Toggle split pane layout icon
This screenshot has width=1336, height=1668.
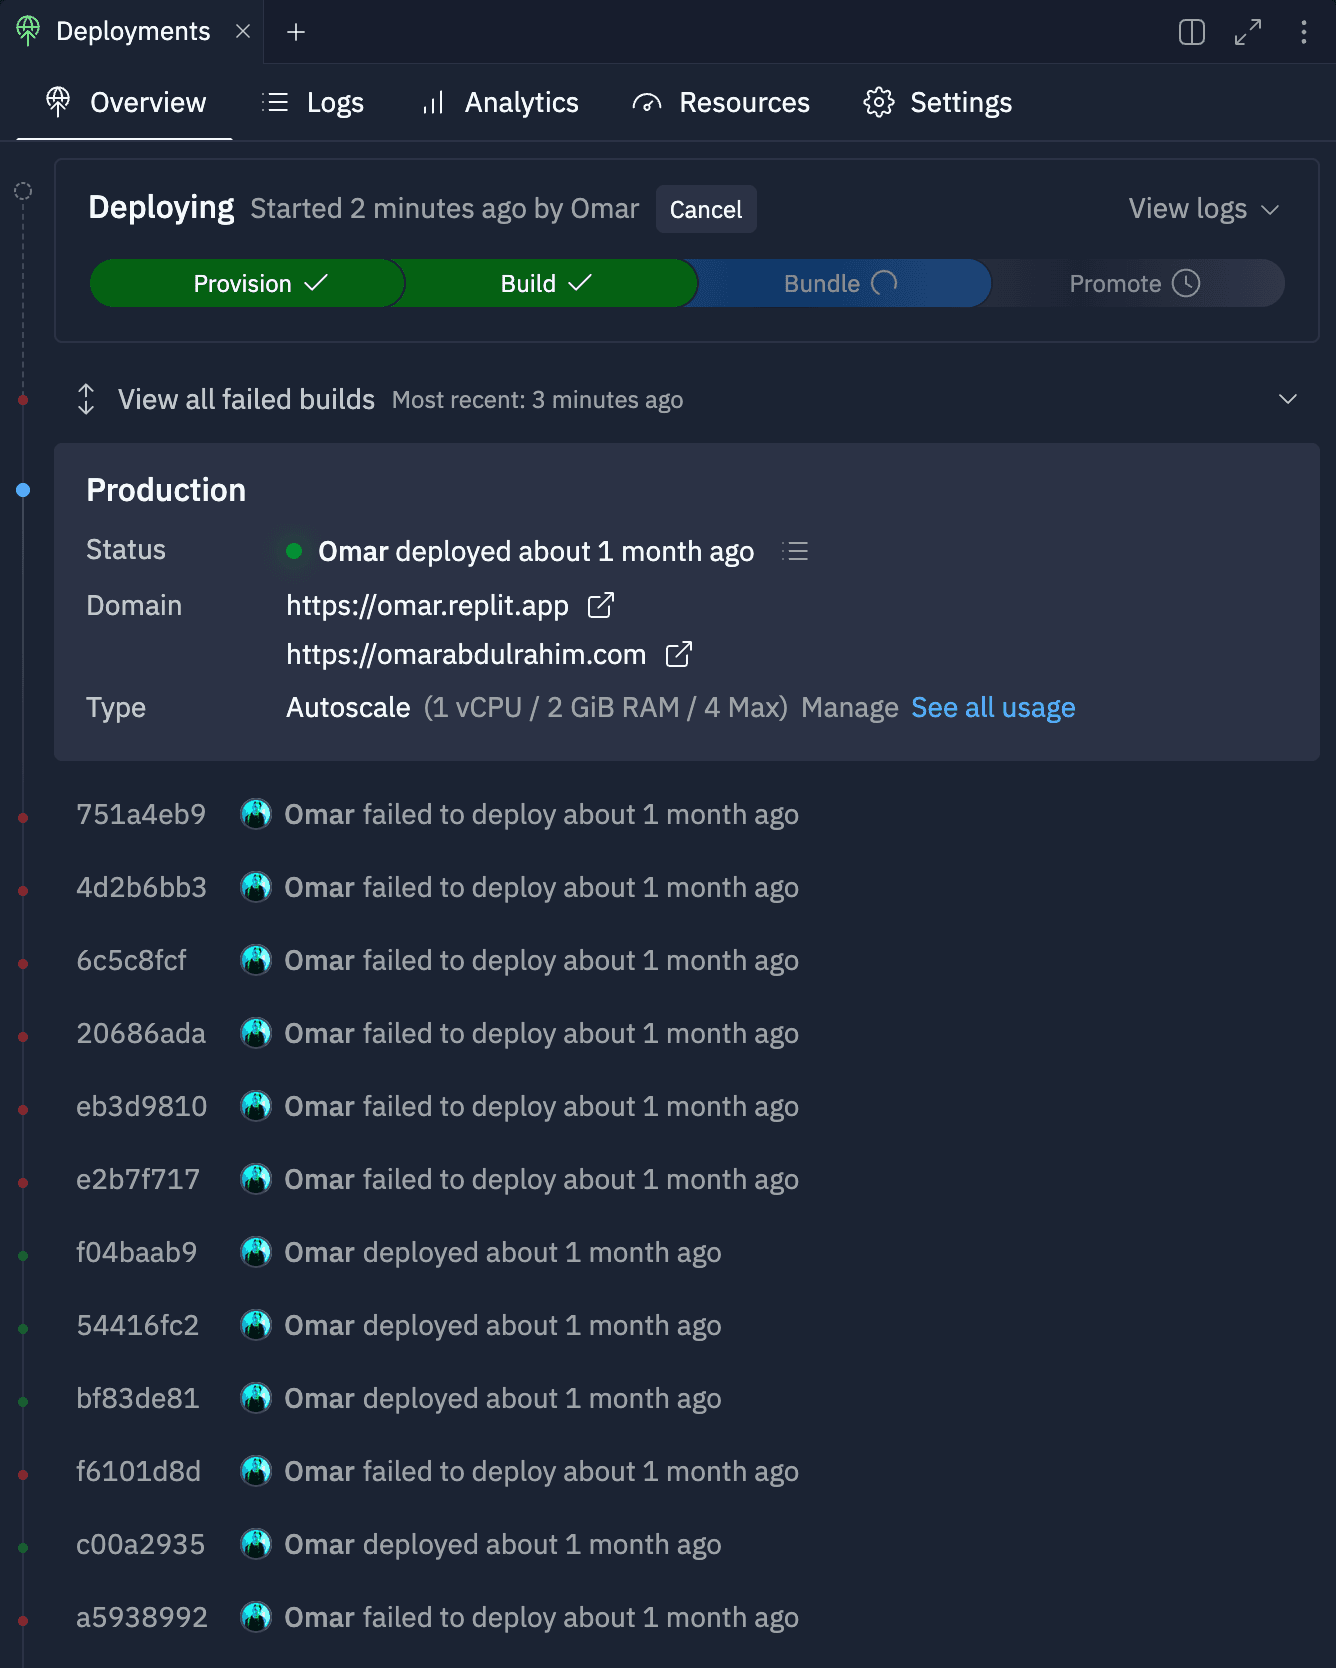[1192, 32]
